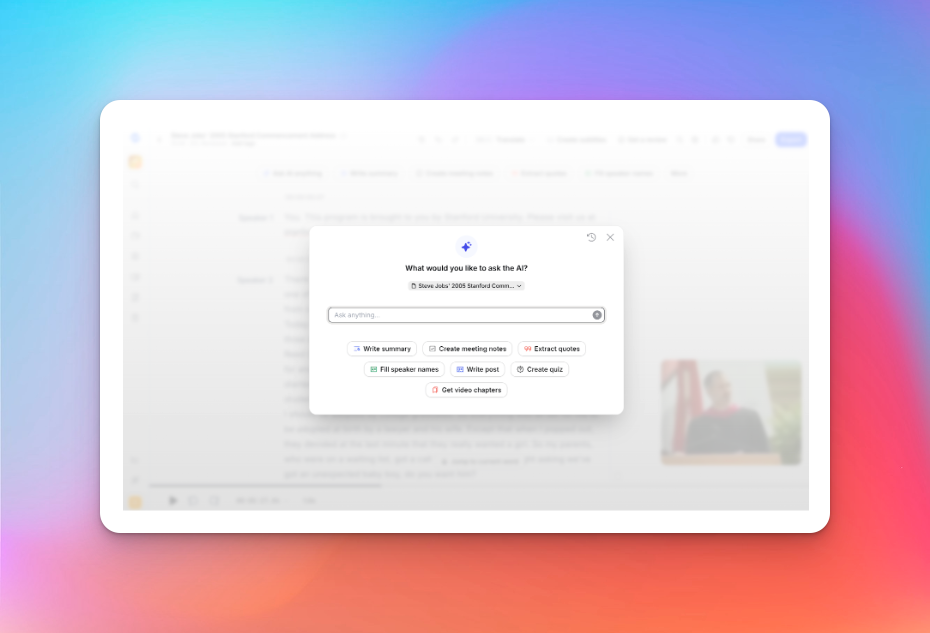
Task: Click the quotes icon on Extract quotes chip
Action: pyautogui.click(x=527, y=348)
